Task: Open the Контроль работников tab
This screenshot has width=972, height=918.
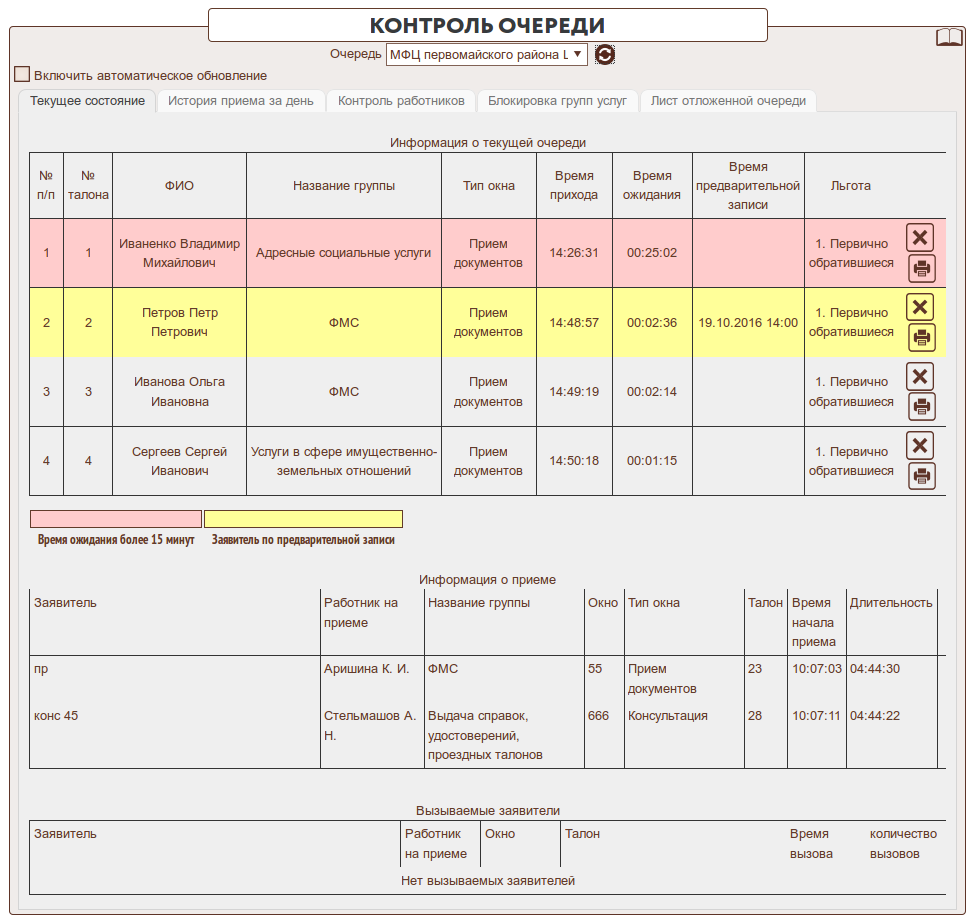Action: [401, 101]
